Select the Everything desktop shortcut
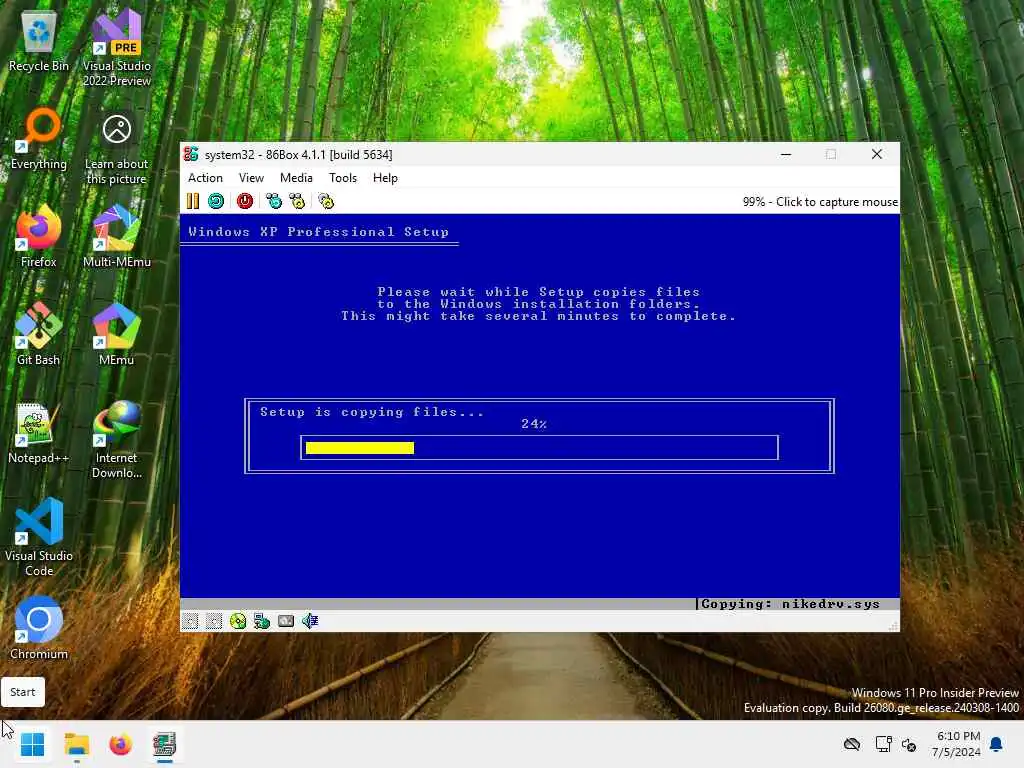 point(39,139)
